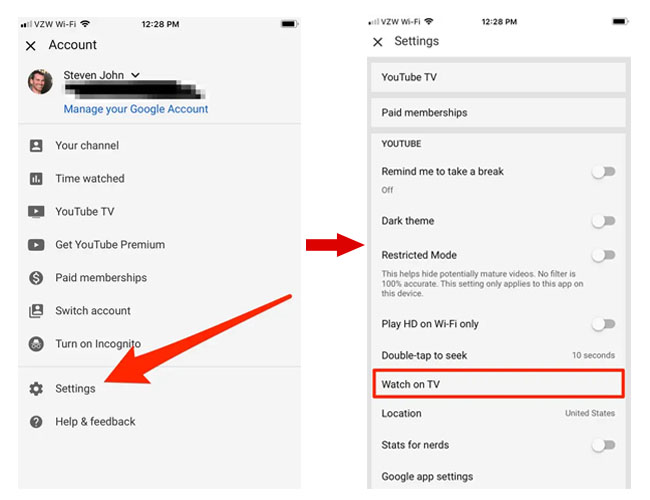Enable the Dark theme switch
Screen dimensions: 650x500
click(602, 221)
